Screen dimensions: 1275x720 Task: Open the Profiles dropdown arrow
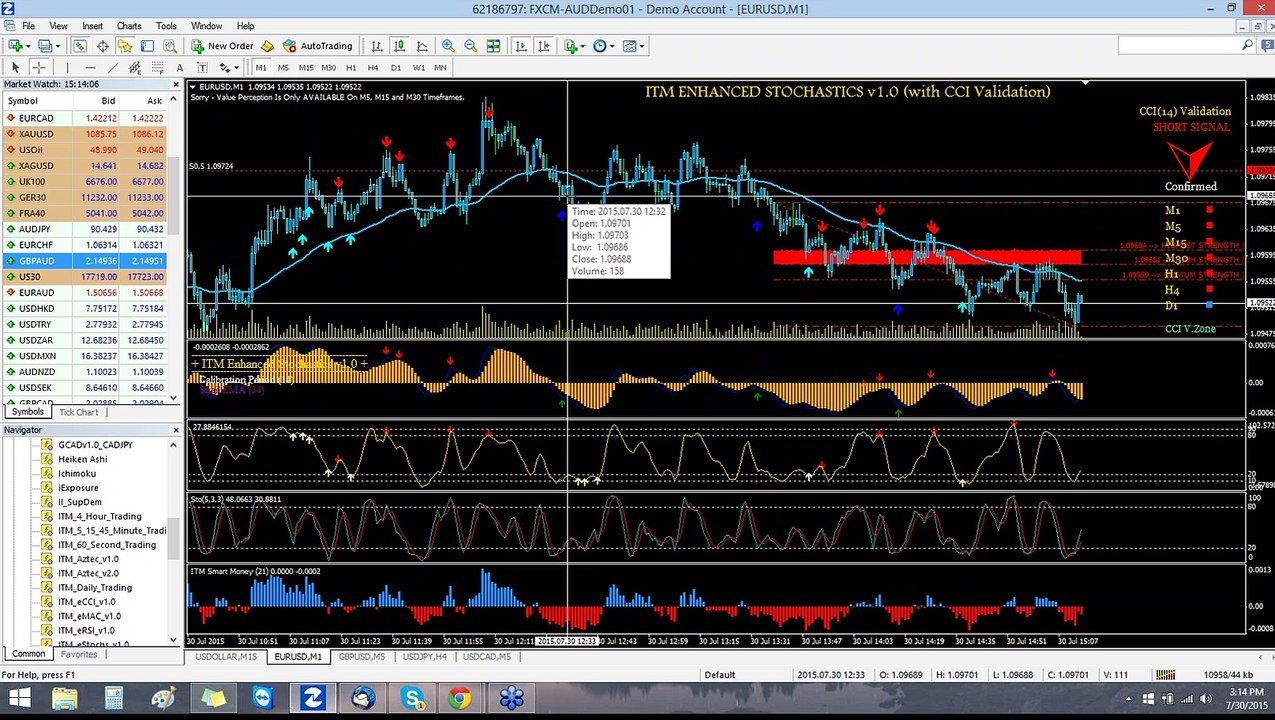(58, 46)
